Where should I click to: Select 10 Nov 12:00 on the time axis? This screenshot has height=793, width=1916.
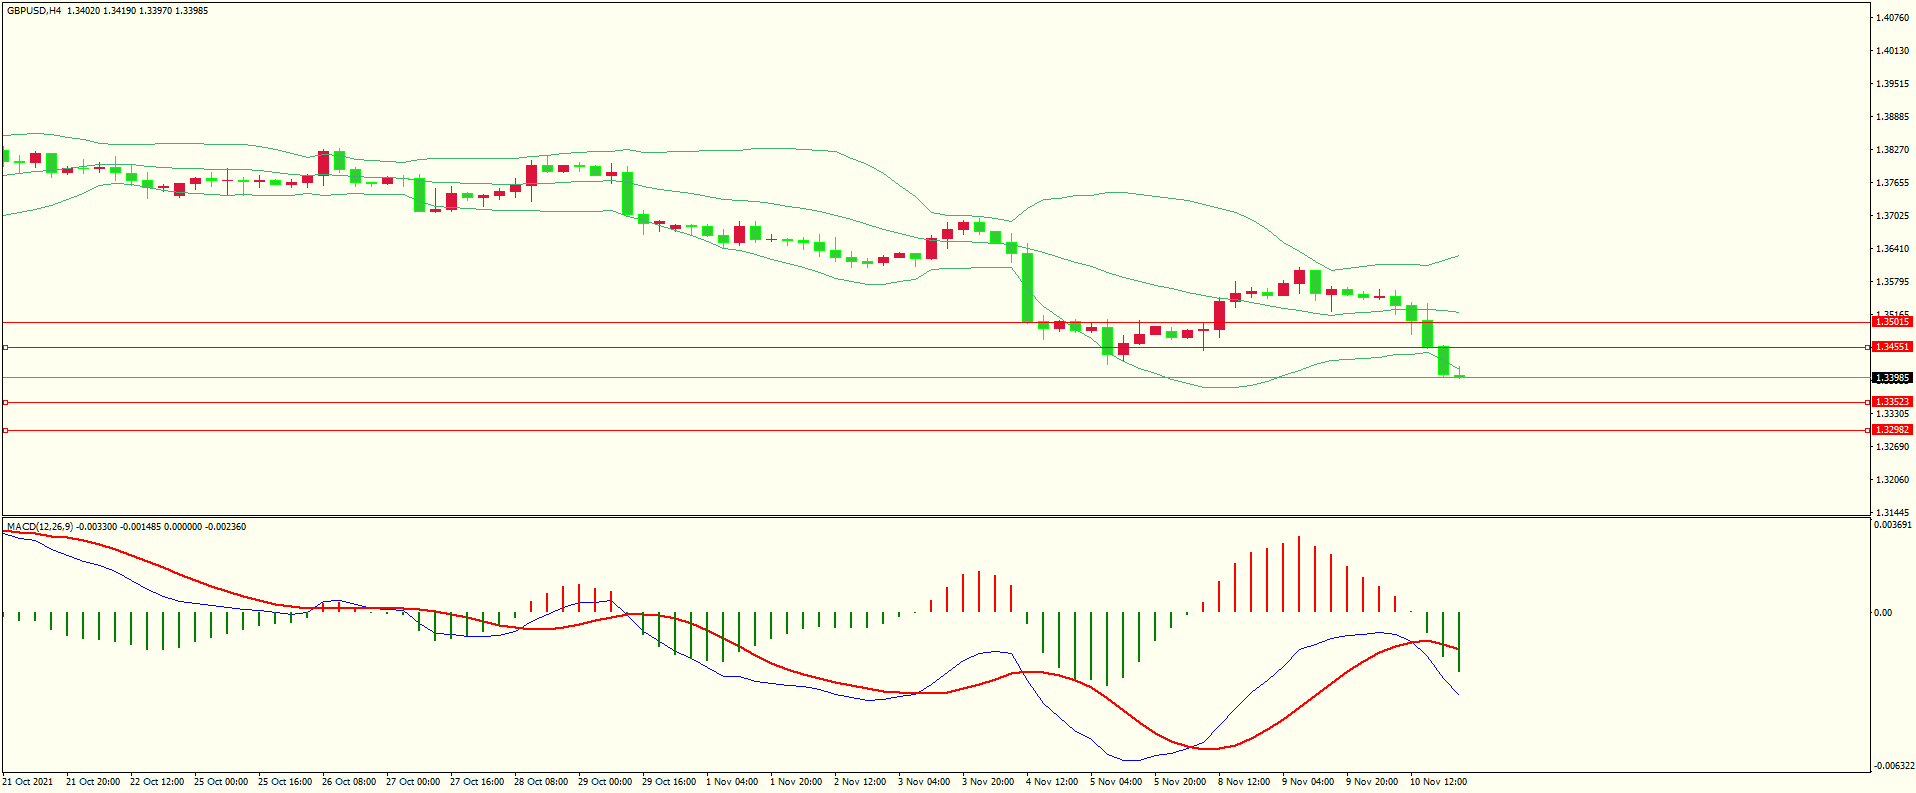click(x=1438, y=782)
